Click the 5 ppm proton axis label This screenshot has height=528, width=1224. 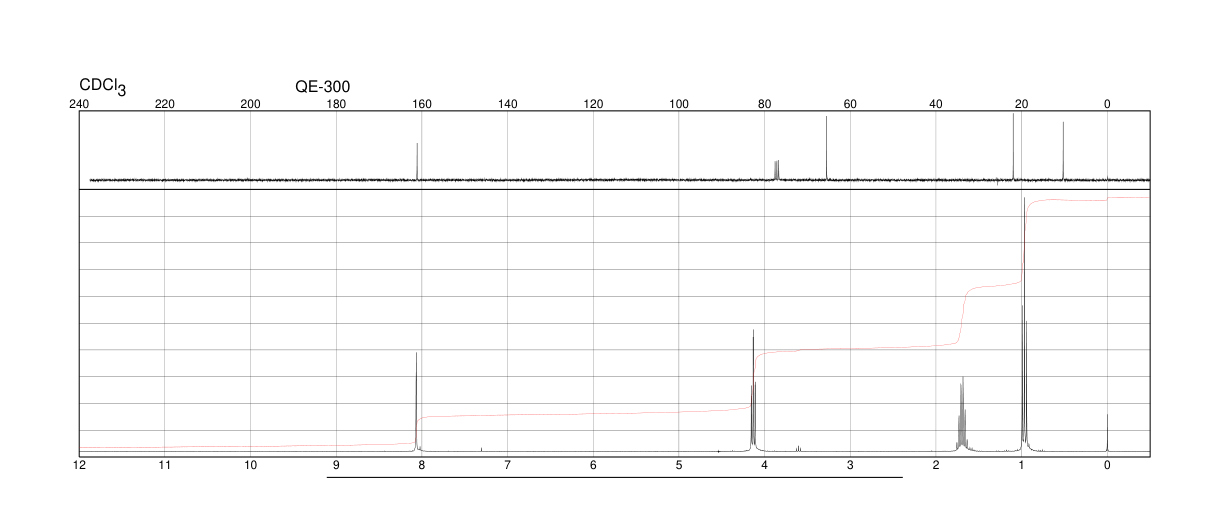tap(679, 466)
